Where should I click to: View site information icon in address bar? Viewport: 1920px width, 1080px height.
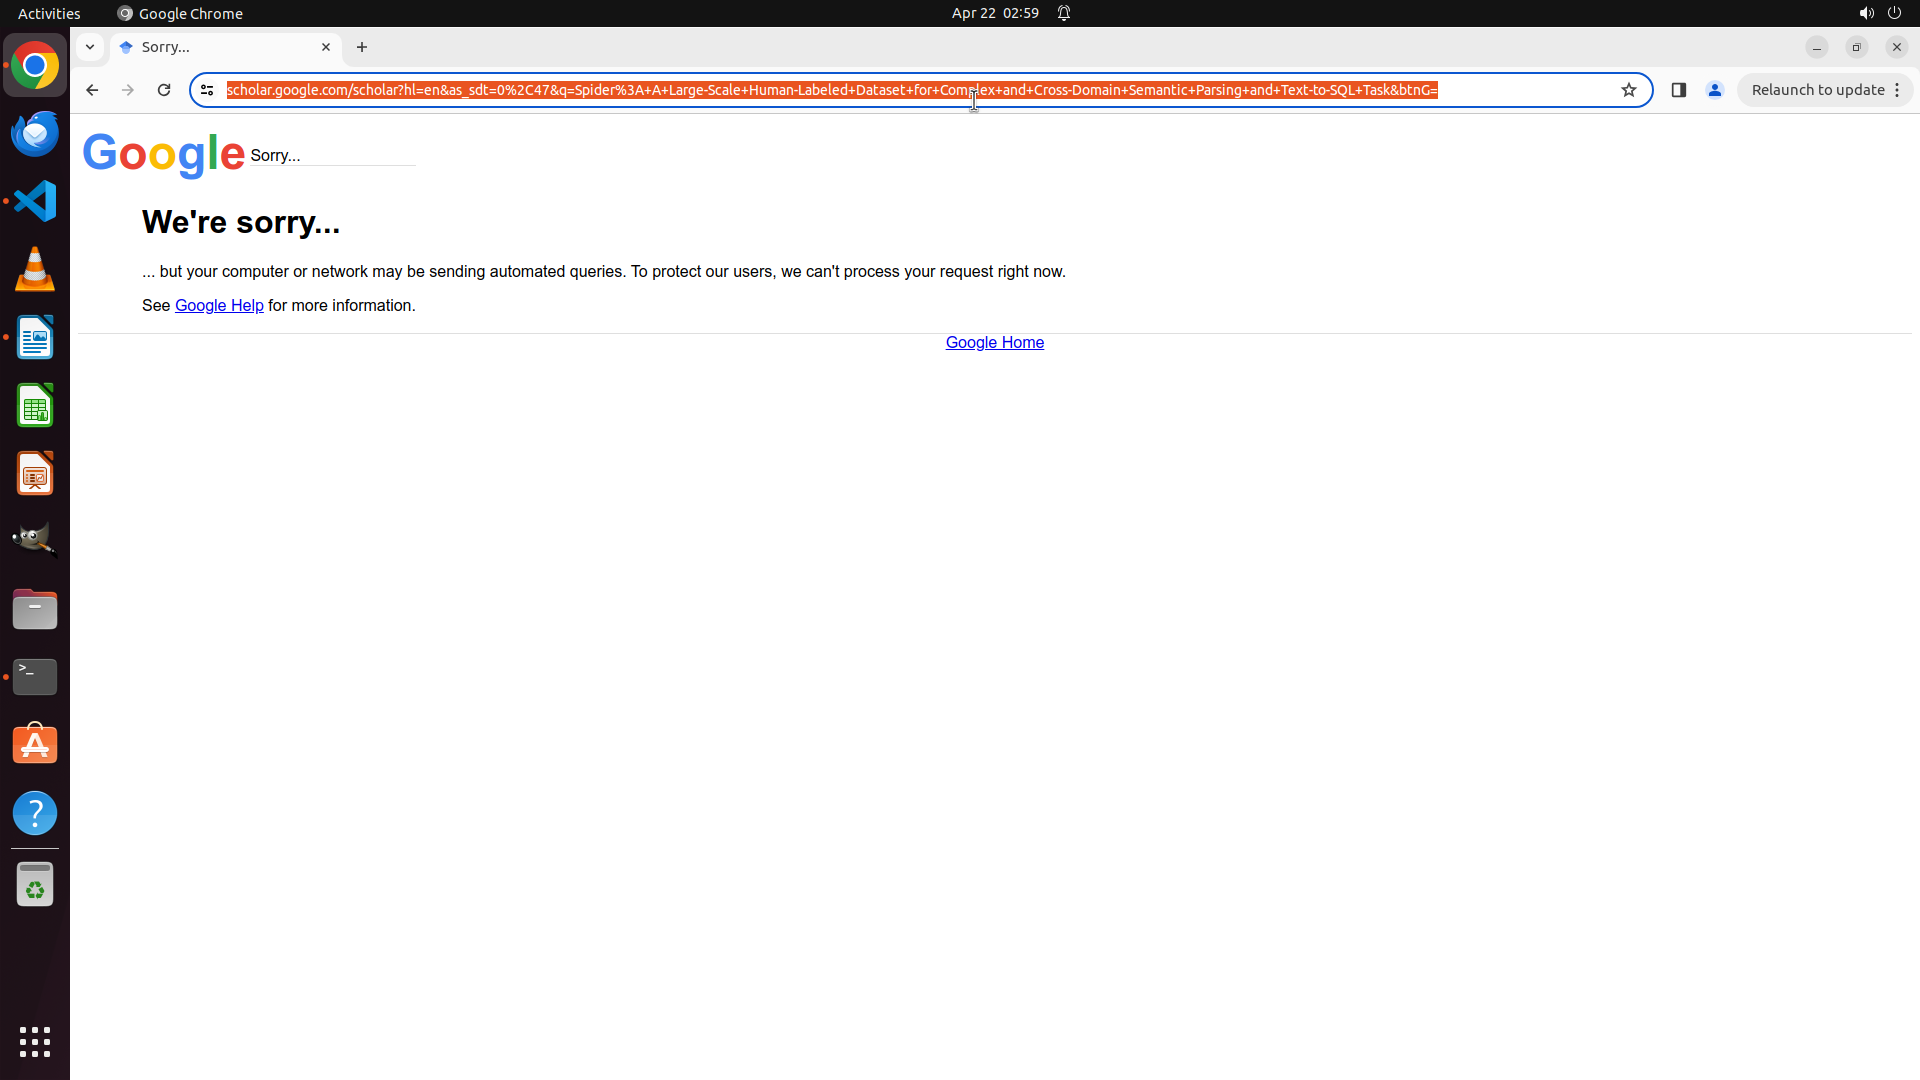(x=207, y=90)
